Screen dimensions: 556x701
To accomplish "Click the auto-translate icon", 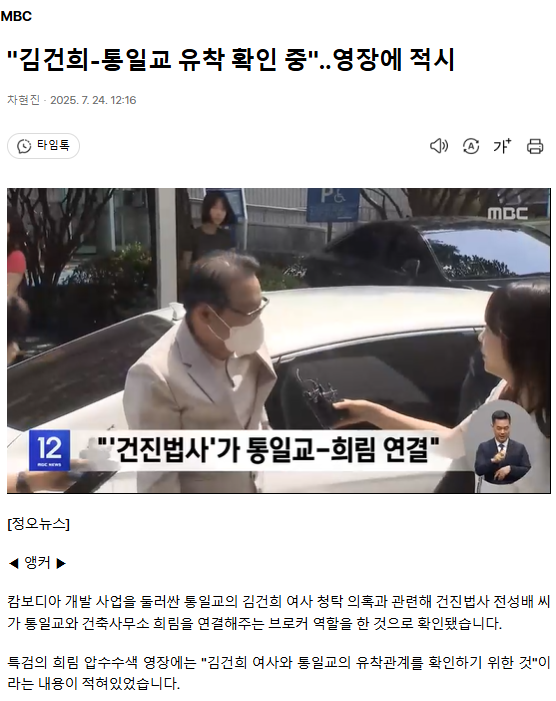I will [x=471, y=146].
